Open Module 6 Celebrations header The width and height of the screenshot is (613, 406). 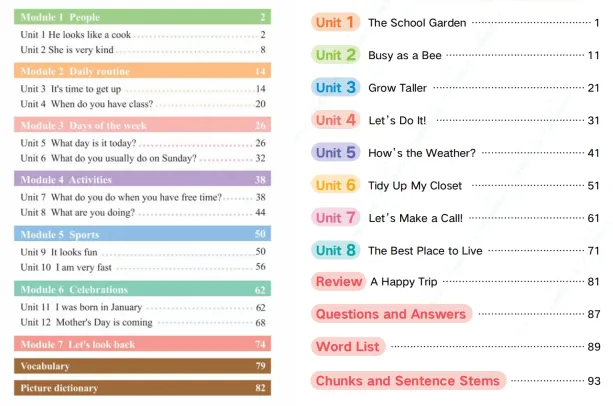(x=142, y=289)
